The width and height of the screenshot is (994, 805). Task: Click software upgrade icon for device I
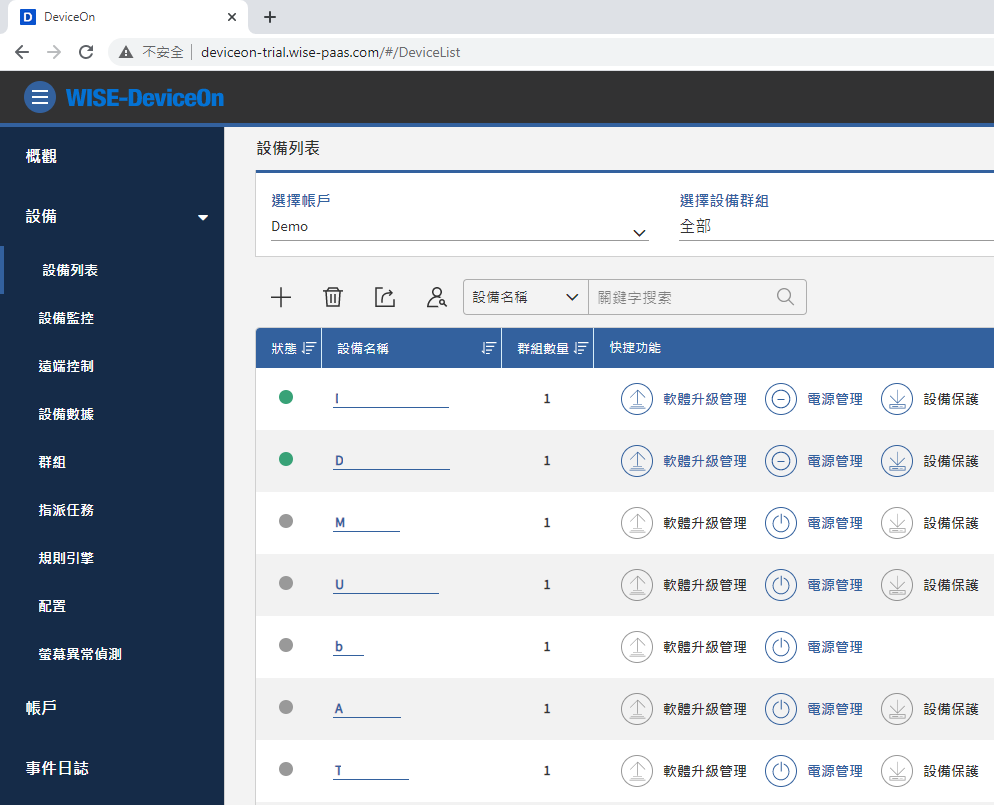click(637, 399)
